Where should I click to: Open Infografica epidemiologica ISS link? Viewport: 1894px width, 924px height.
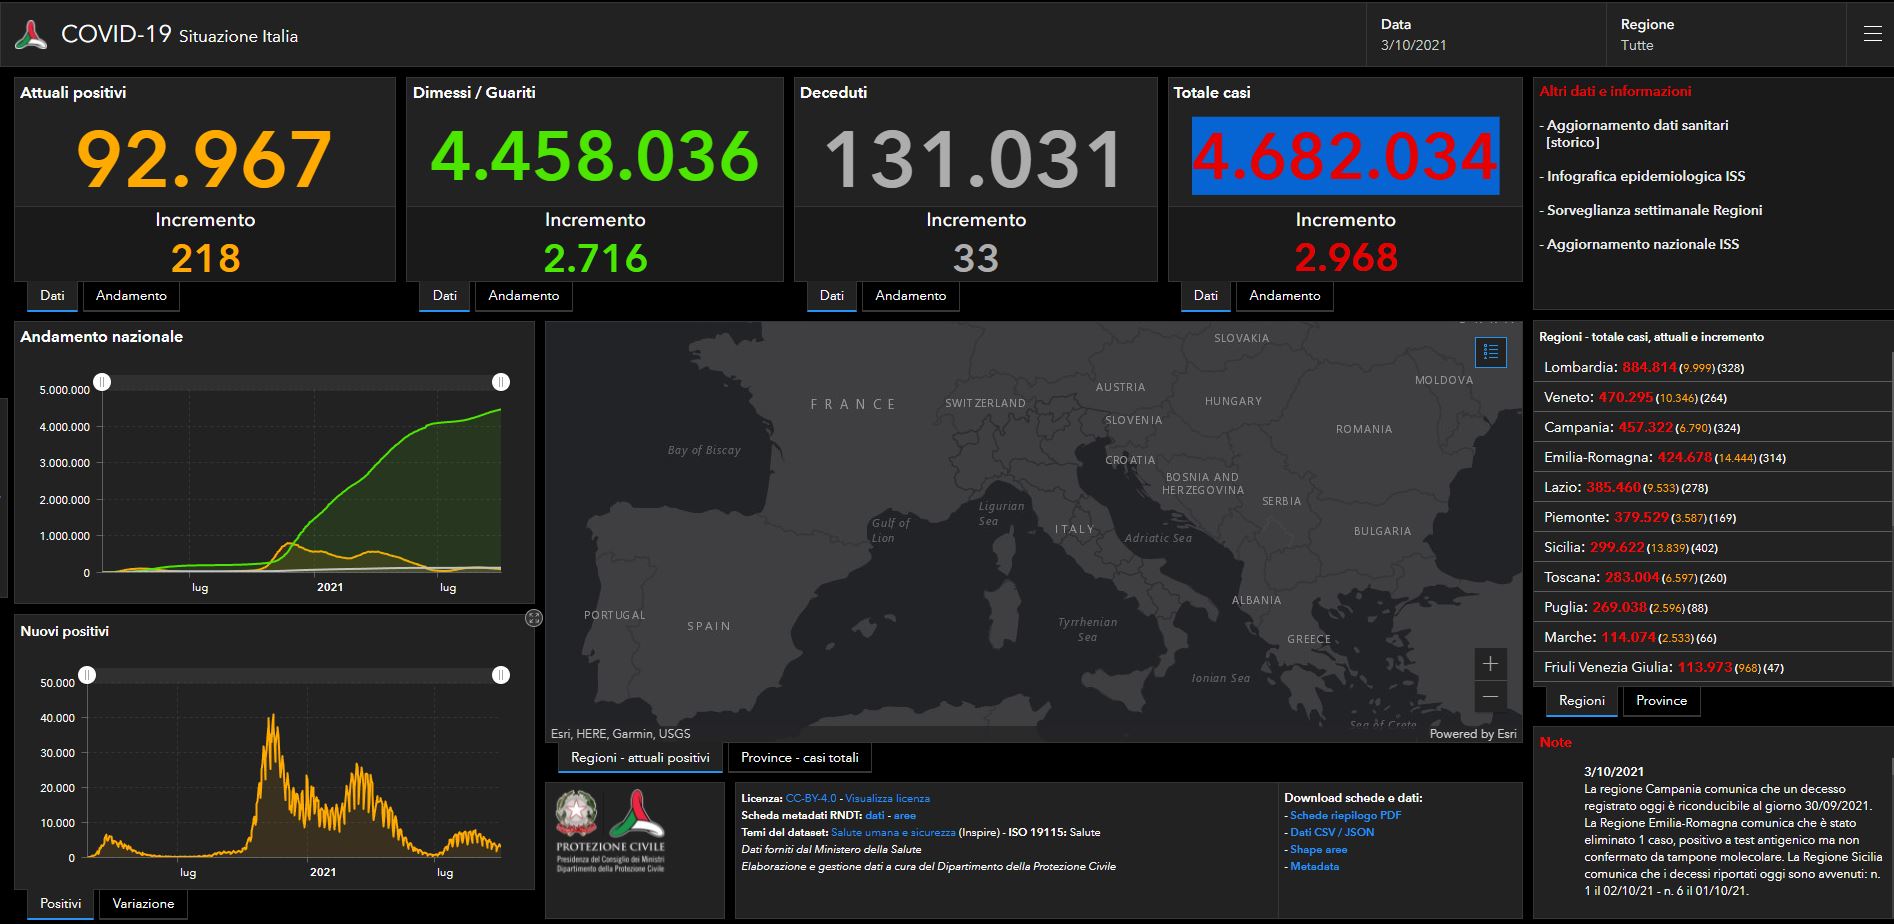click(1645, 176)
